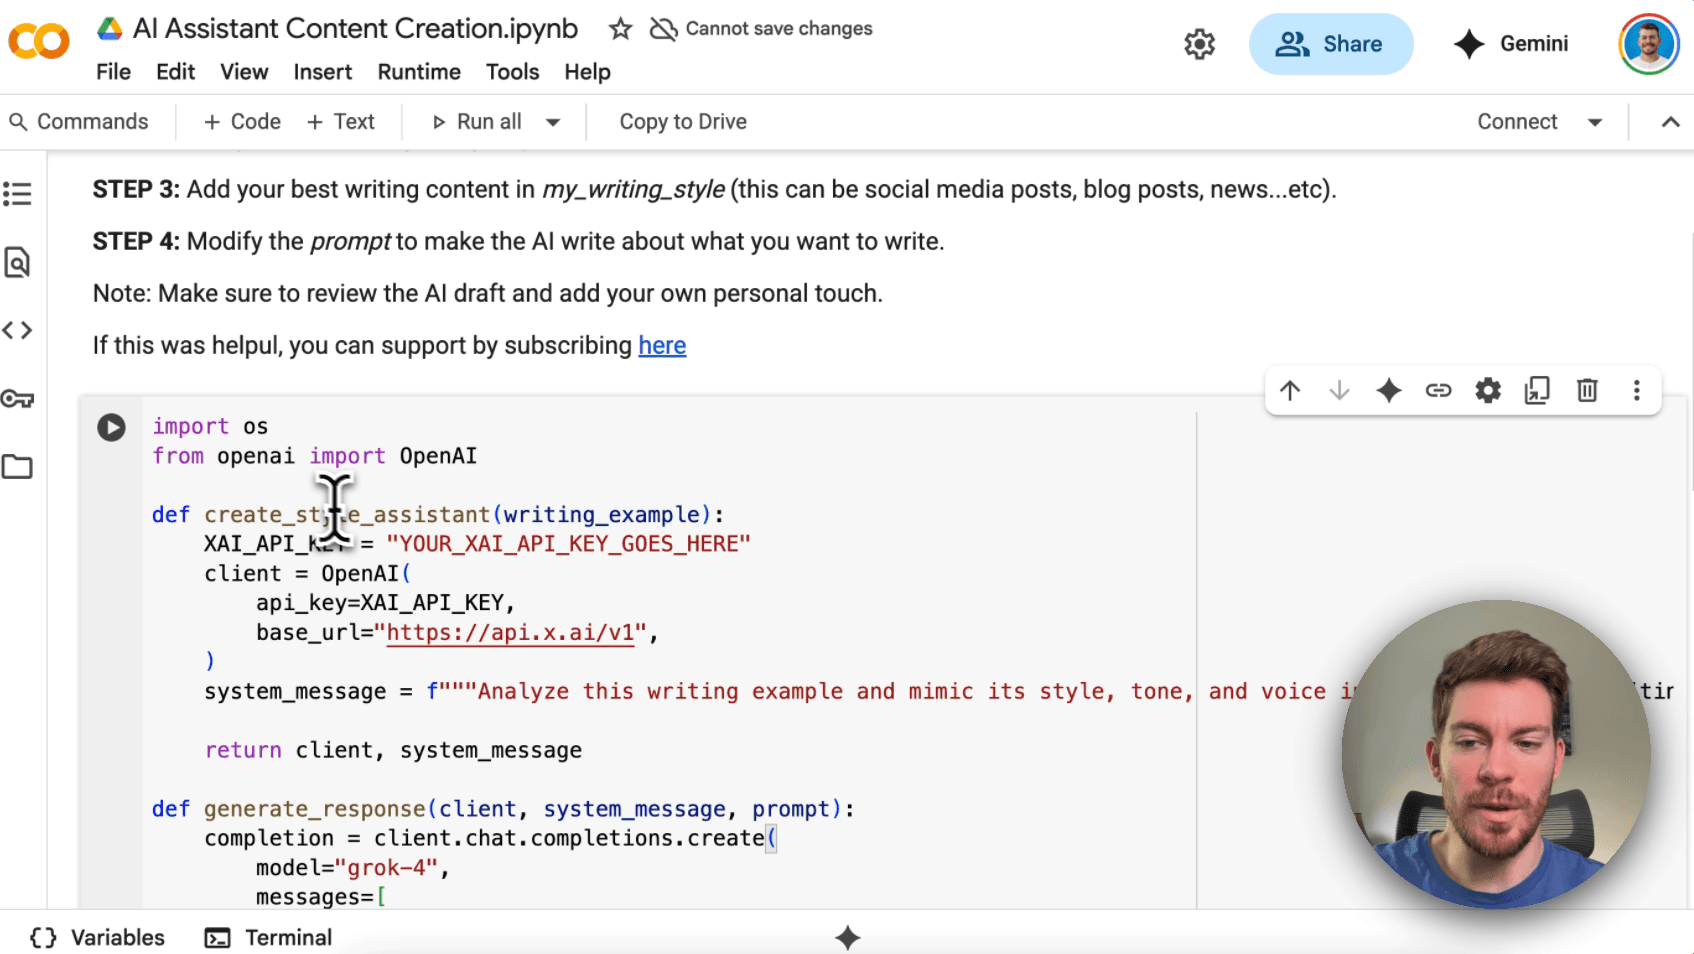Viewport: 1694px width, 954px height.
Task: Open more cell actions menu
Action: coord(1636,391)
